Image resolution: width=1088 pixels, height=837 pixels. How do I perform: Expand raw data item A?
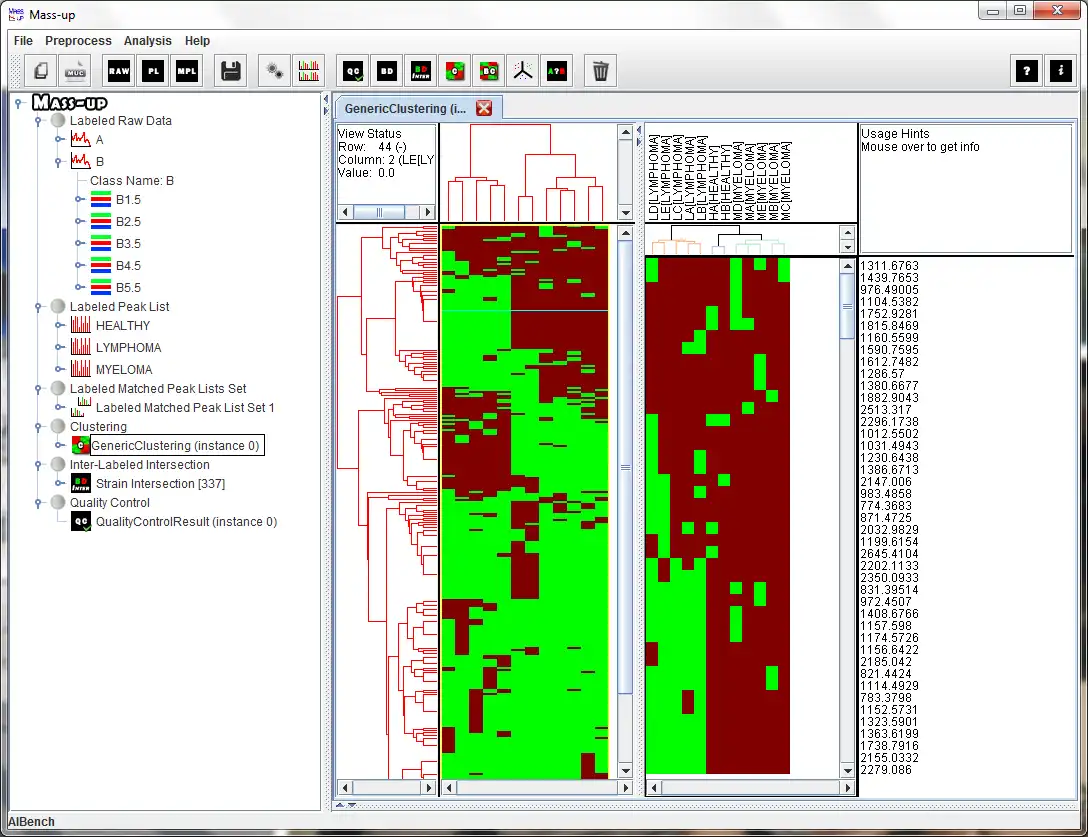[59, 140]
